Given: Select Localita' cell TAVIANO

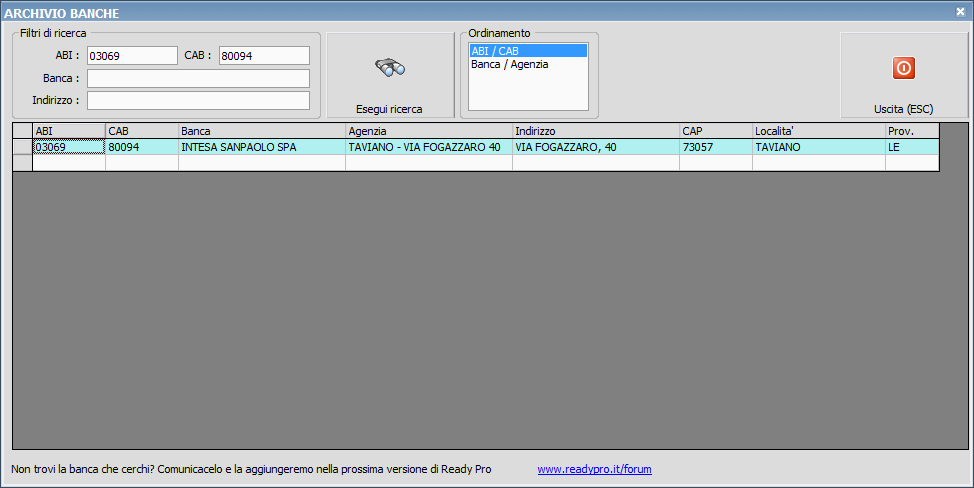Looking at the screenshot, I should click(819, 147).
